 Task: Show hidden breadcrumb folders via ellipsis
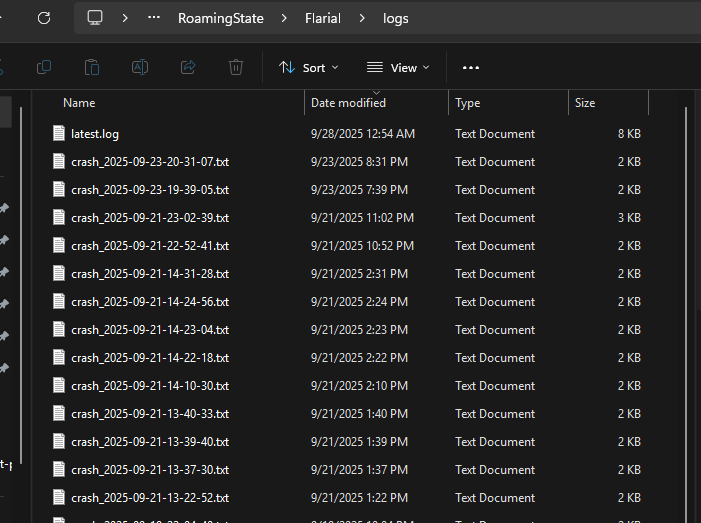point(154,17)
